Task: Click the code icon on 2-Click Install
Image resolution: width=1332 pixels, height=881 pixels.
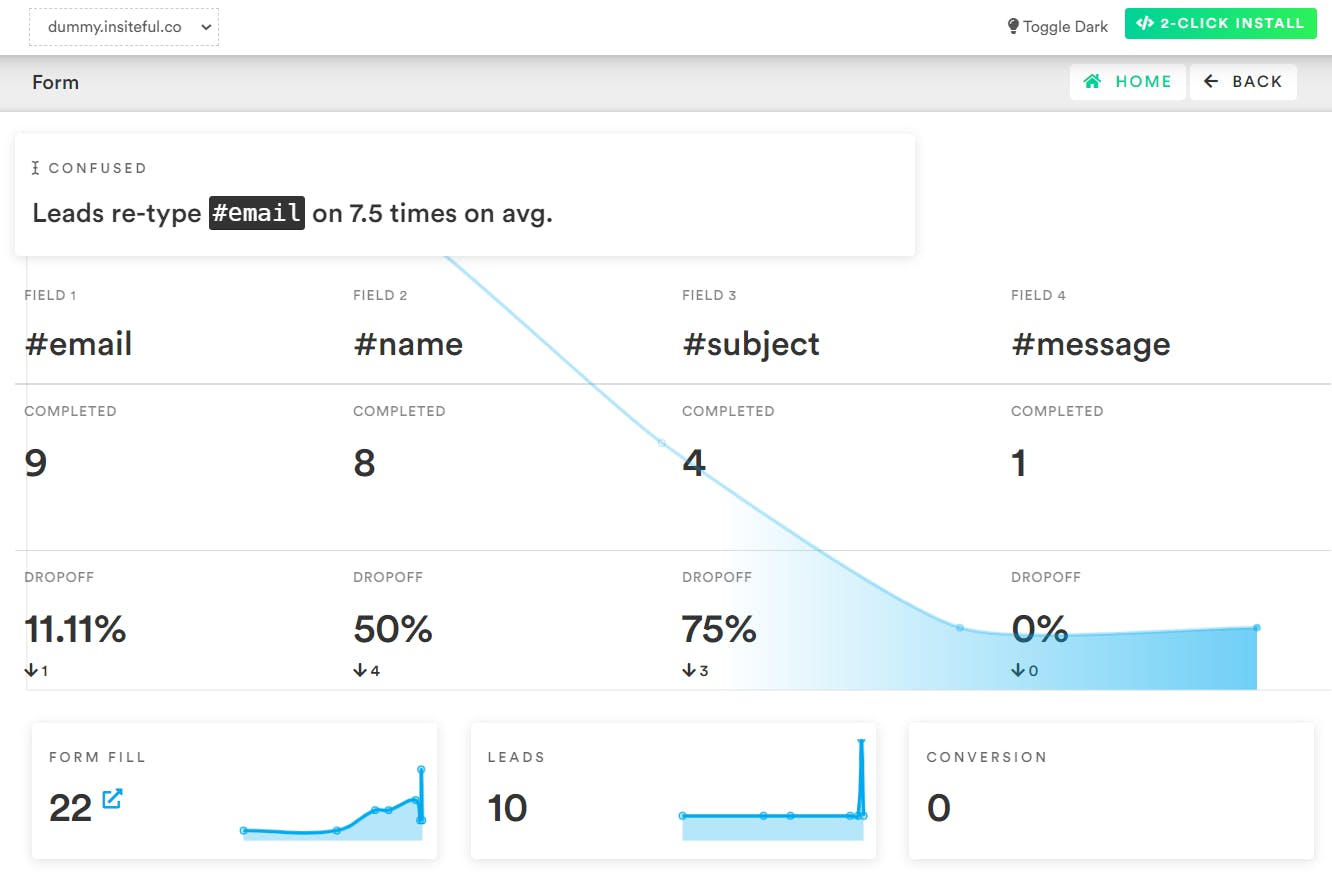Action: click(x=1146, y=24)
